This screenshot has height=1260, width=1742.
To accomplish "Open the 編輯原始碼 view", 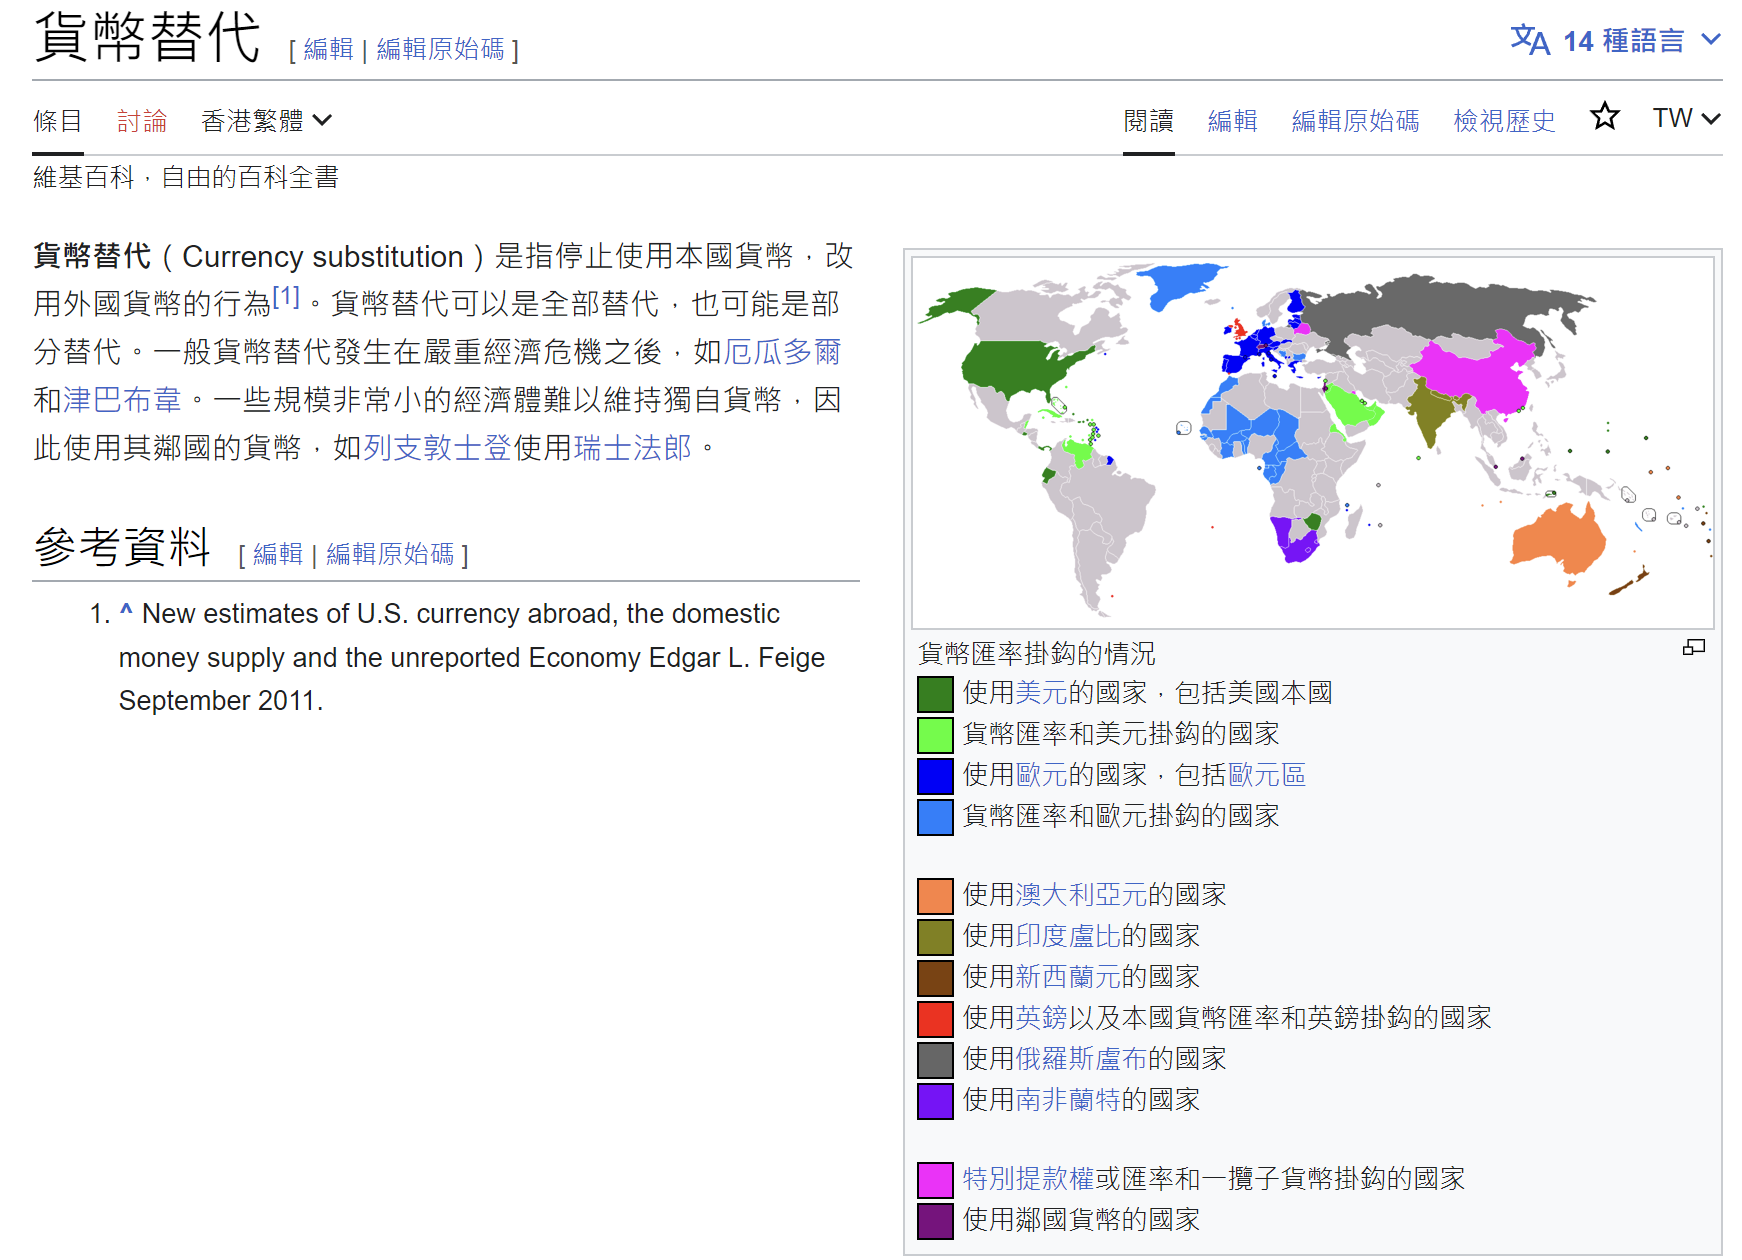I will point(1354,119).
